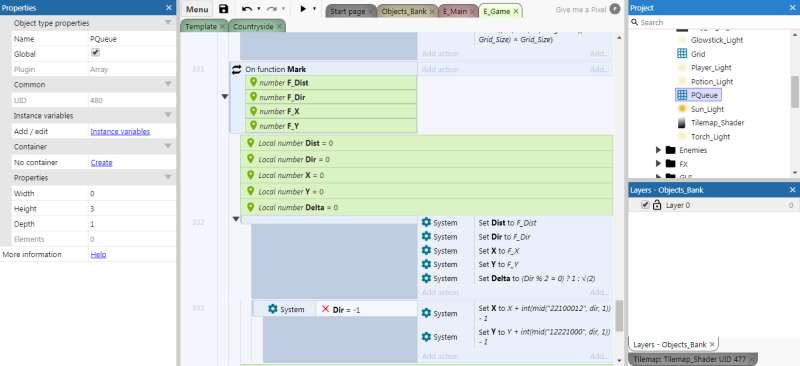Screen dimensions: 800x366
Task: Collapse the Common section
Action: (x=168, y=84)
